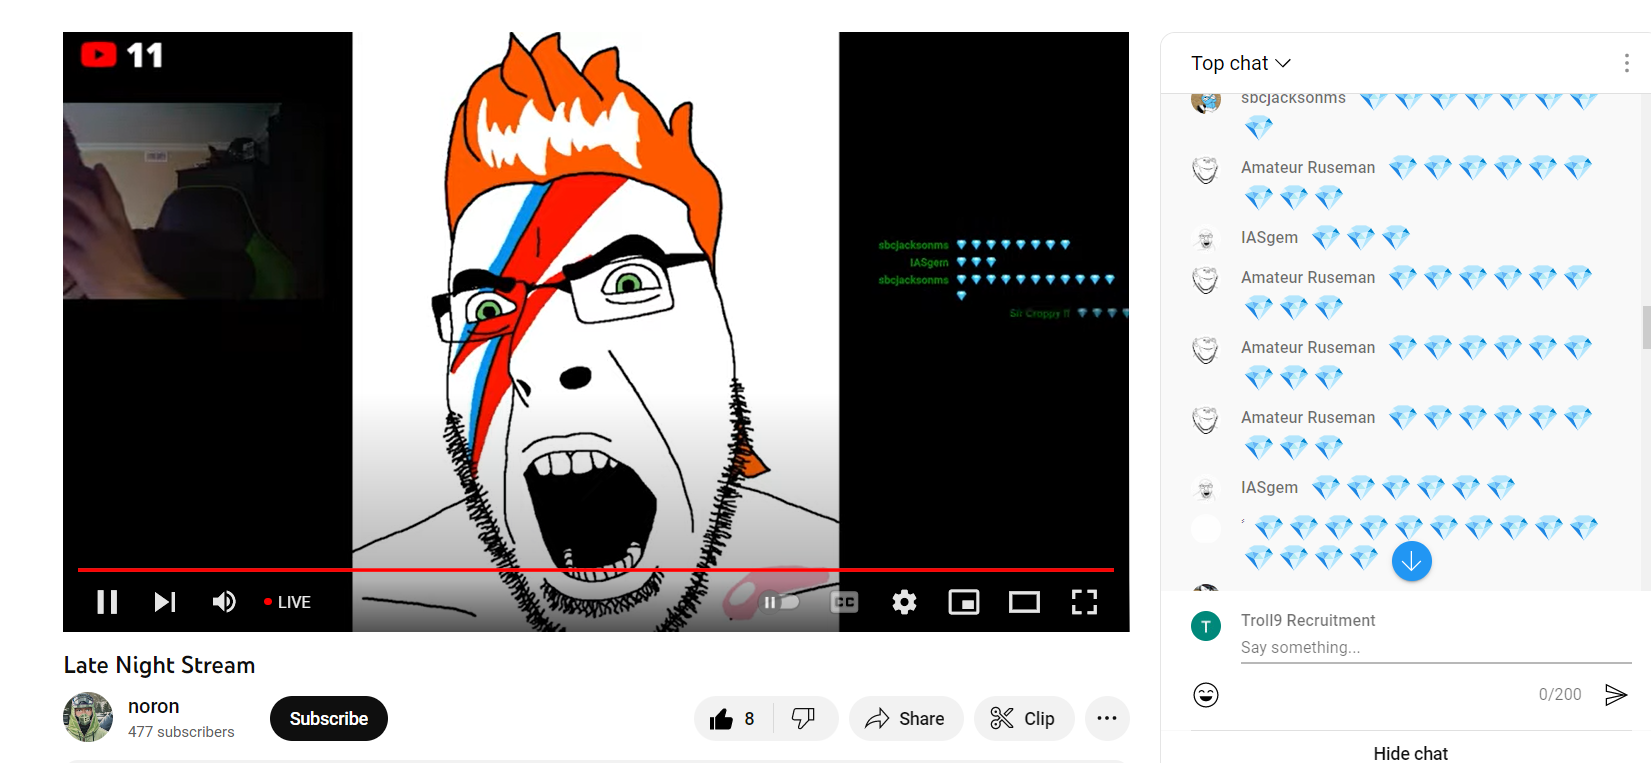Open emoji picker in chat
1651x763 pixels.
click(1206, 695)
